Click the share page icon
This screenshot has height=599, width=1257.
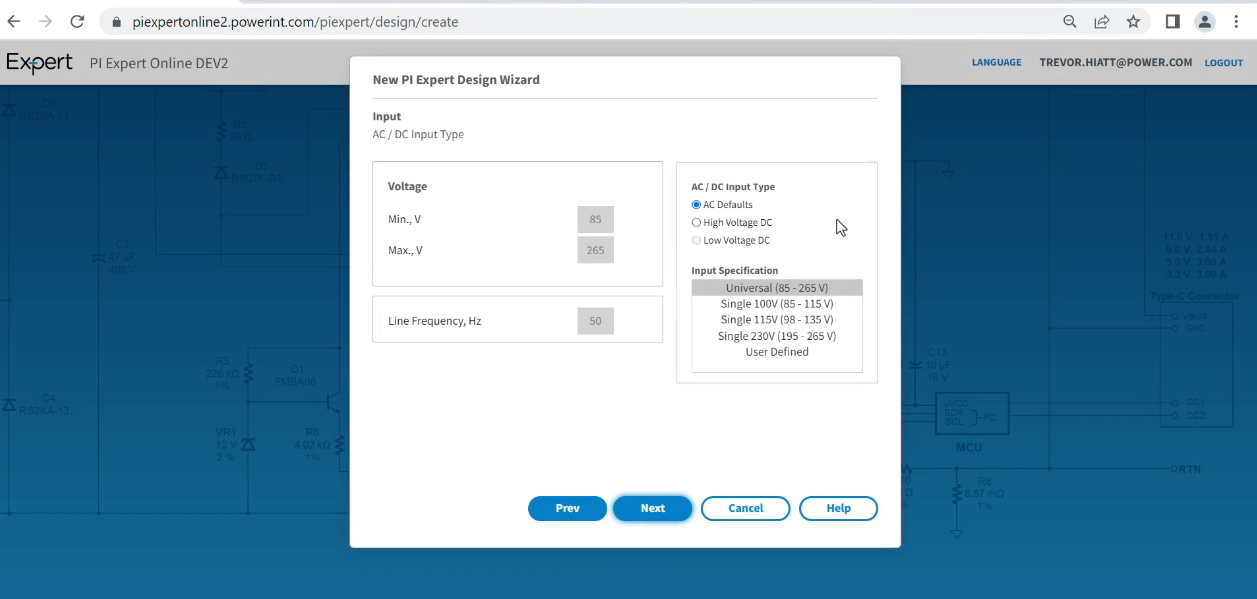1101,21
